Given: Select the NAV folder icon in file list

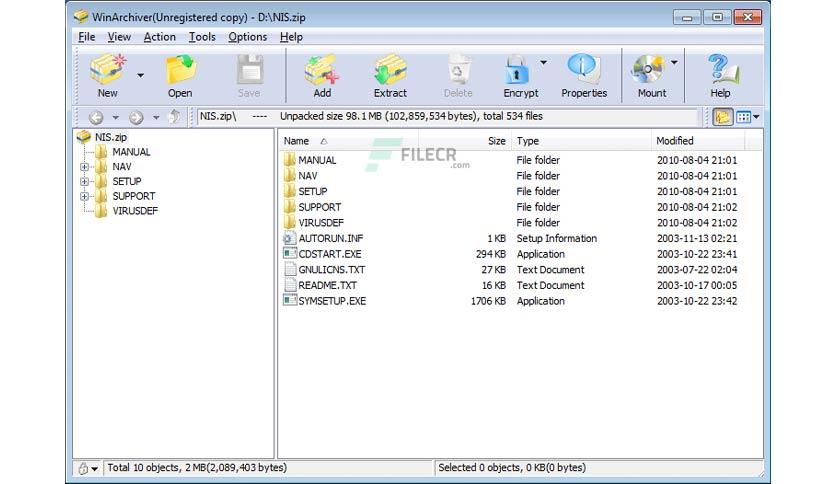Looking at the screenshot, I should (x=290, y=175).
